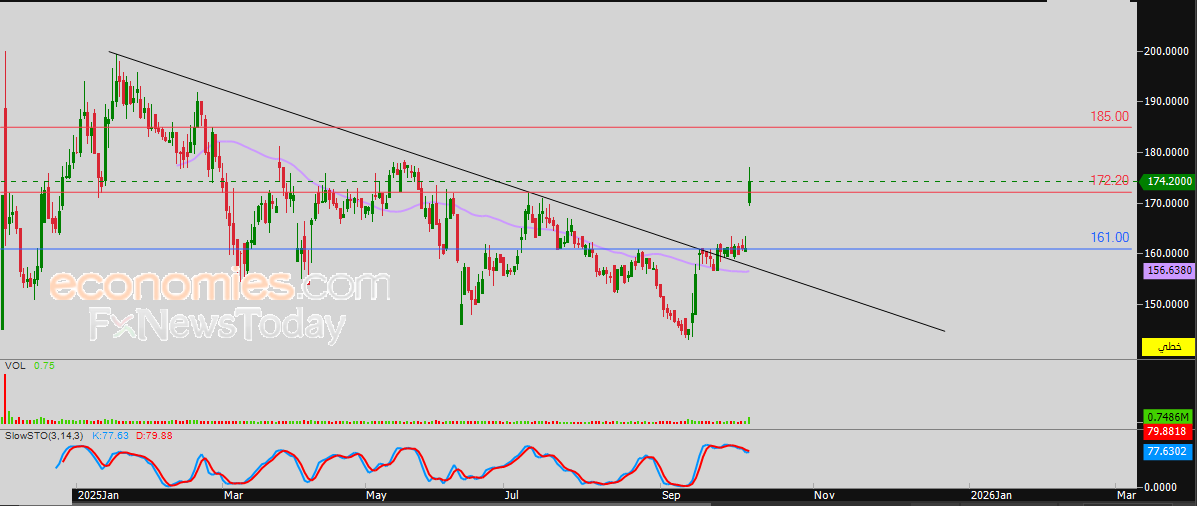
Task: Click the VOL indicator label
Action: (x=14, y=366)
